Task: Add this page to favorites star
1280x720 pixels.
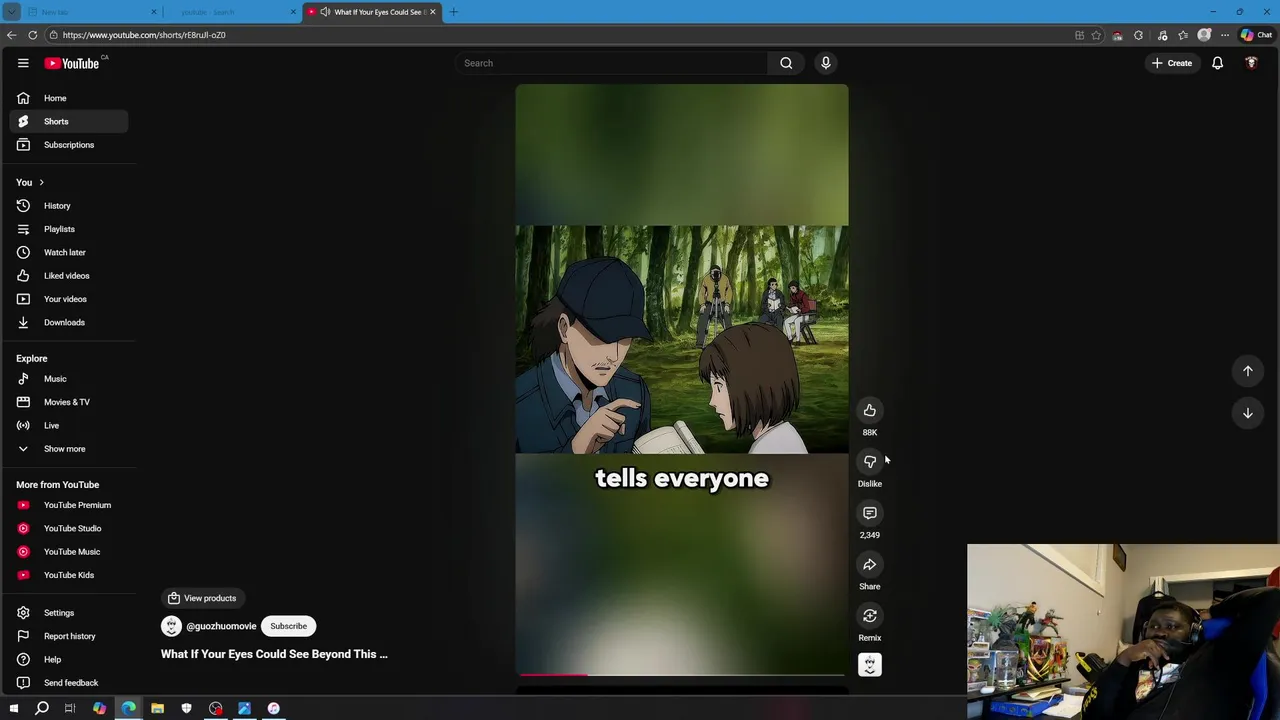Action: 1096,35
